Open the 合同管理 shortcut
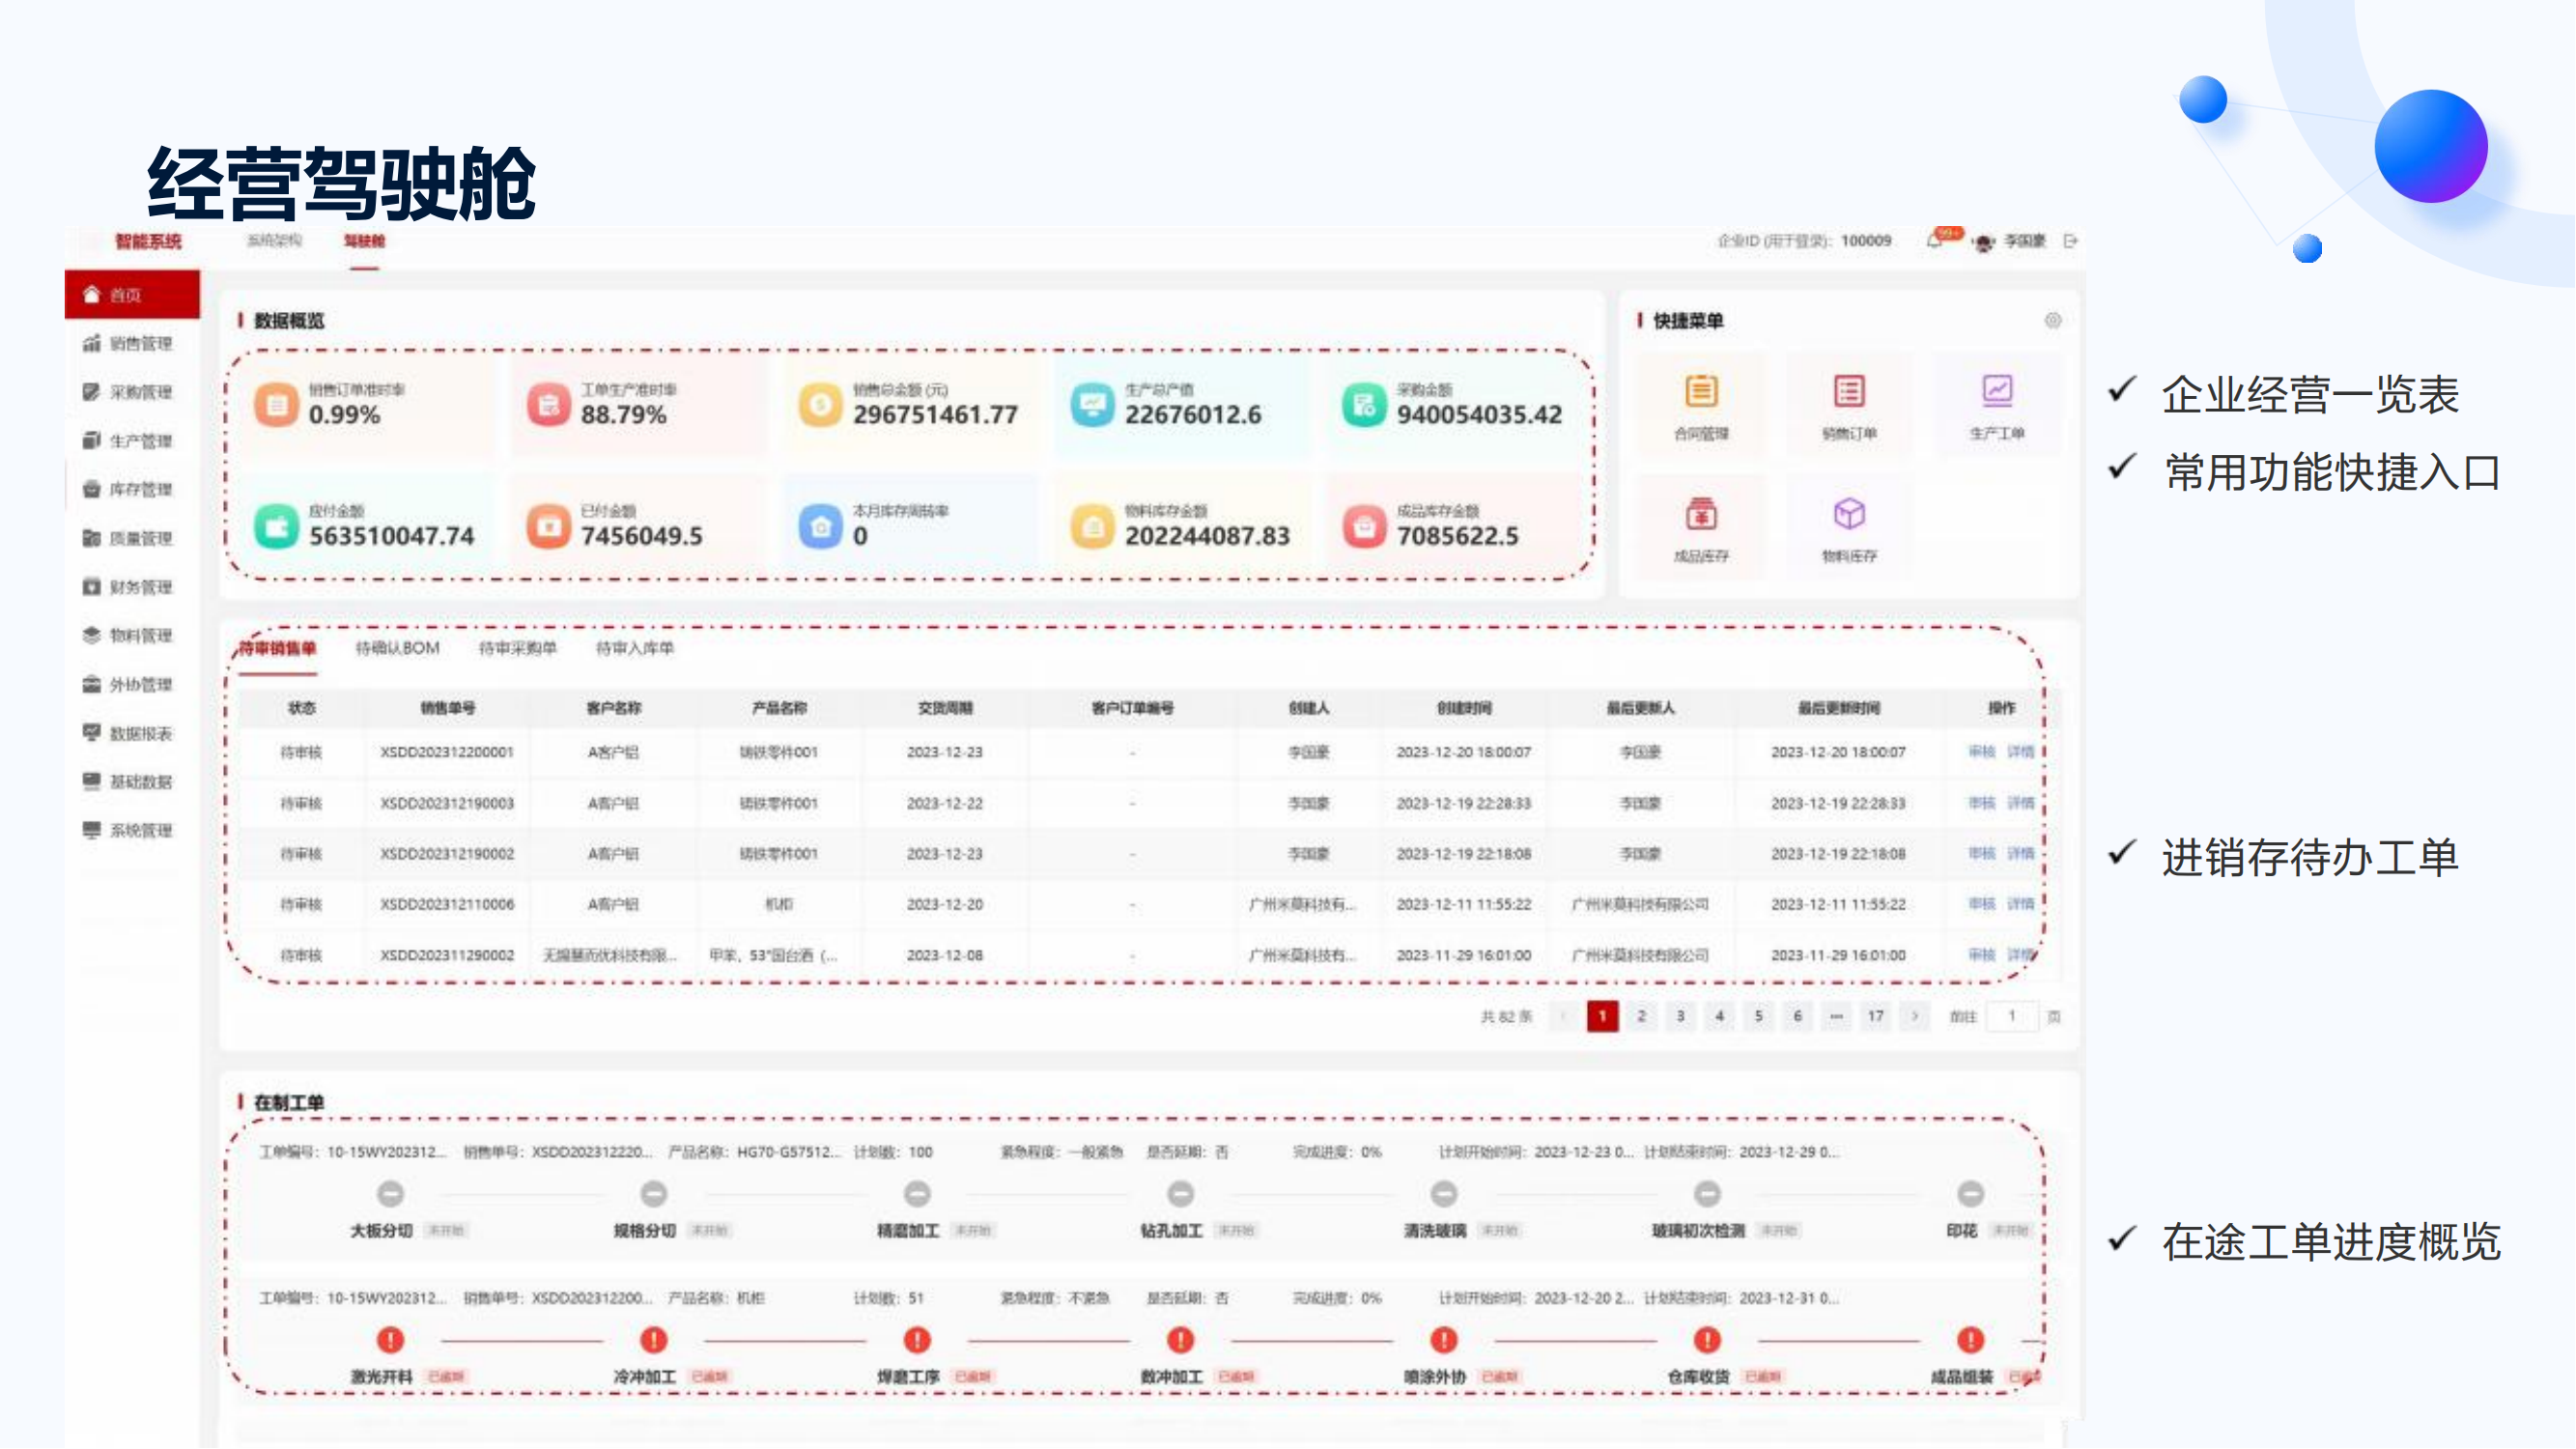The image size is (2576, 1449). pos(1701,405)
